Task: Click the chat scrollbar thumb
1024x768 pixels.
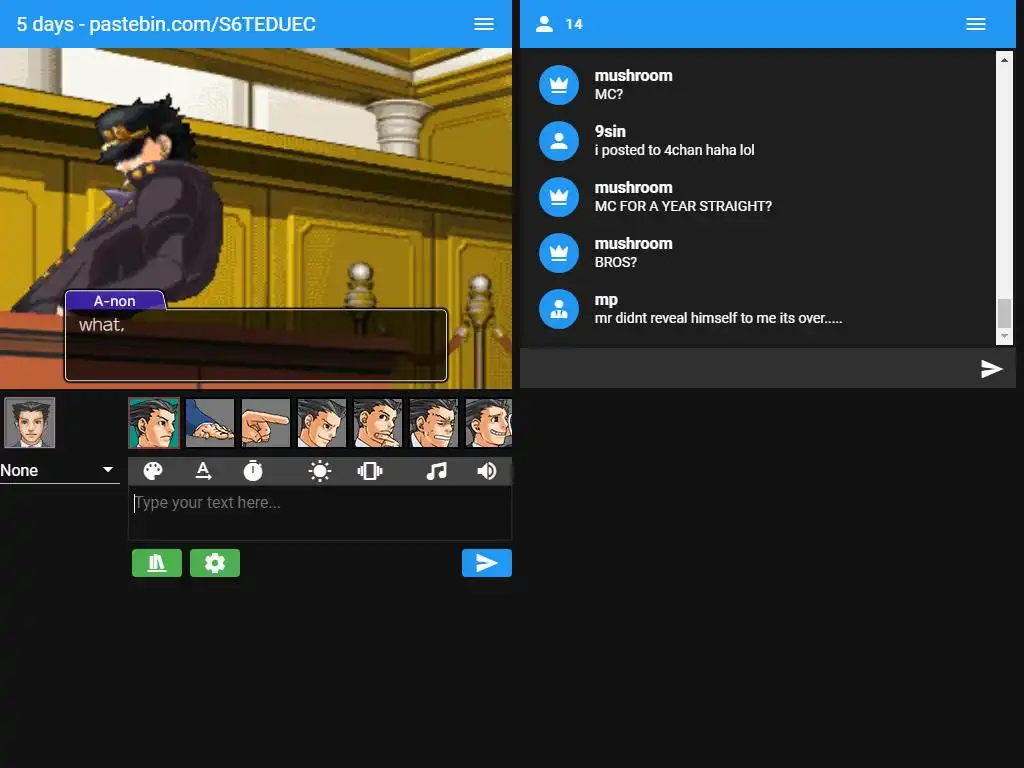Action: pos(1004,313)
